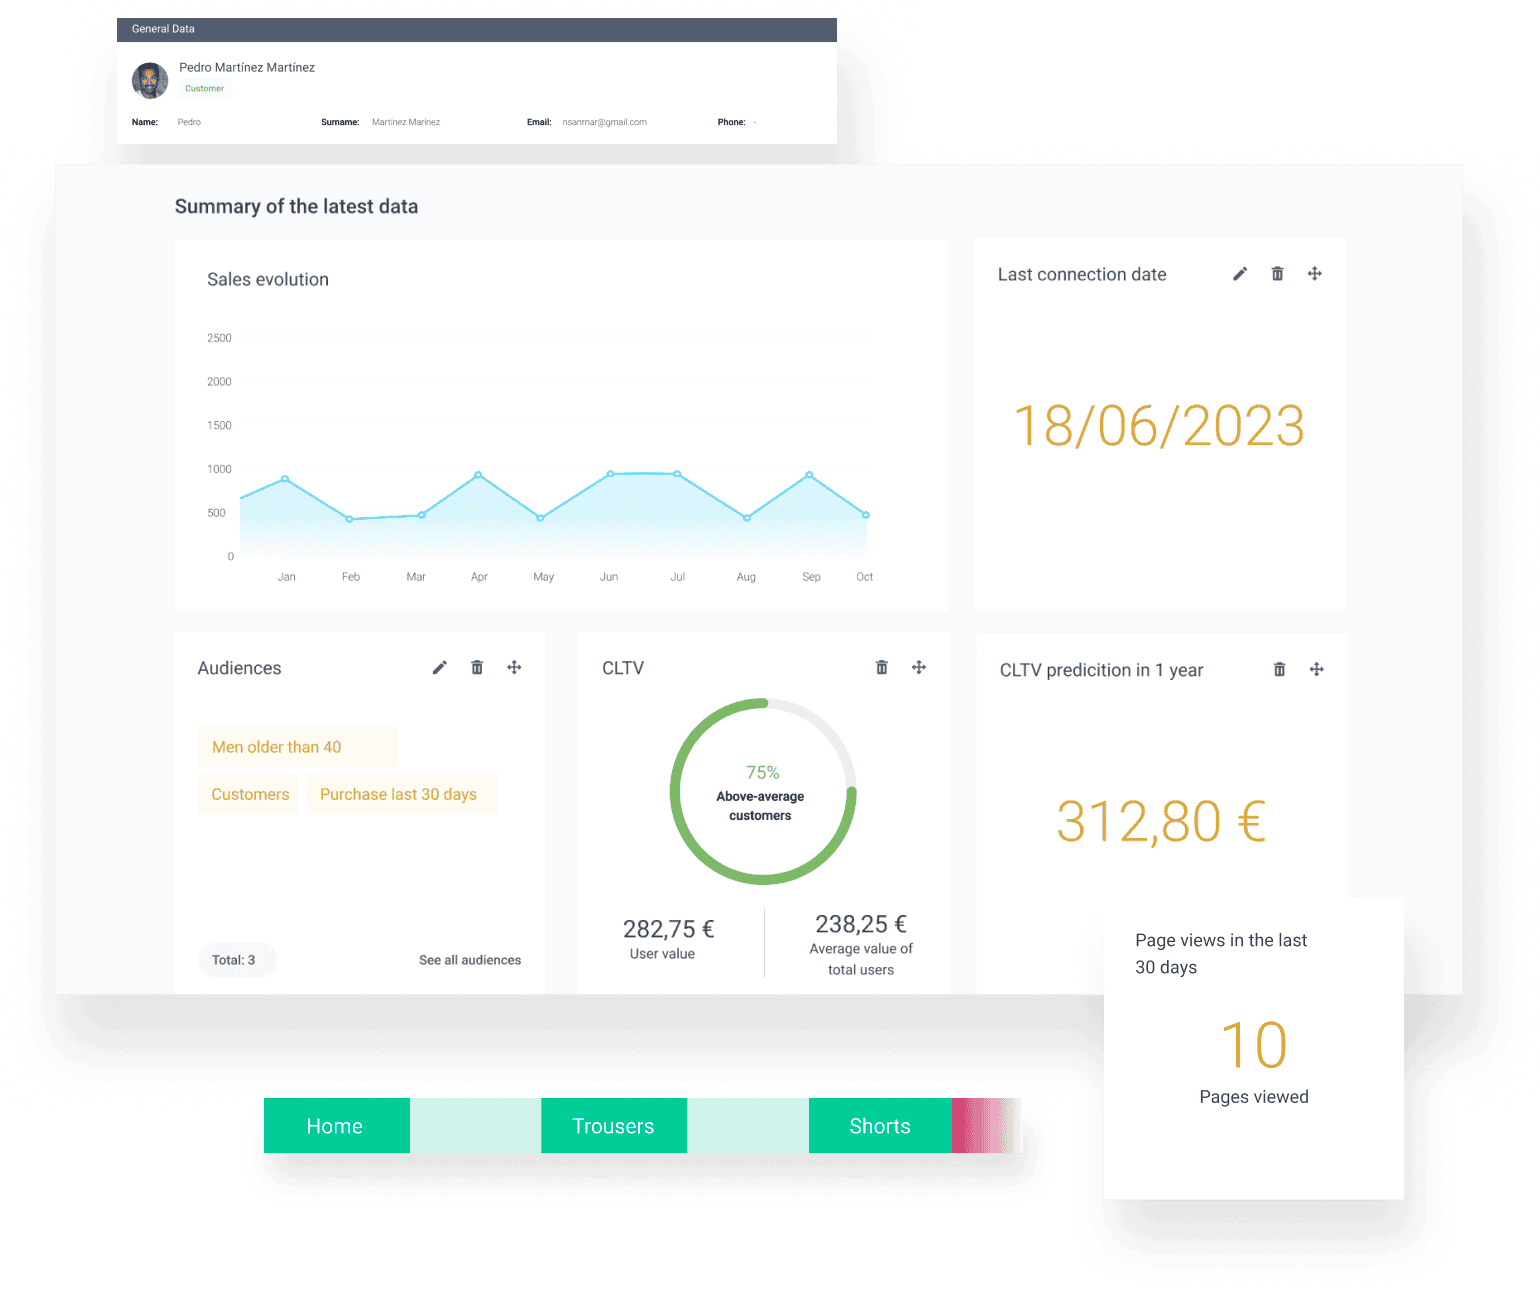Click the user value 282,75 €
This screenshot has height=1299, width=1540.
point(669,929)
